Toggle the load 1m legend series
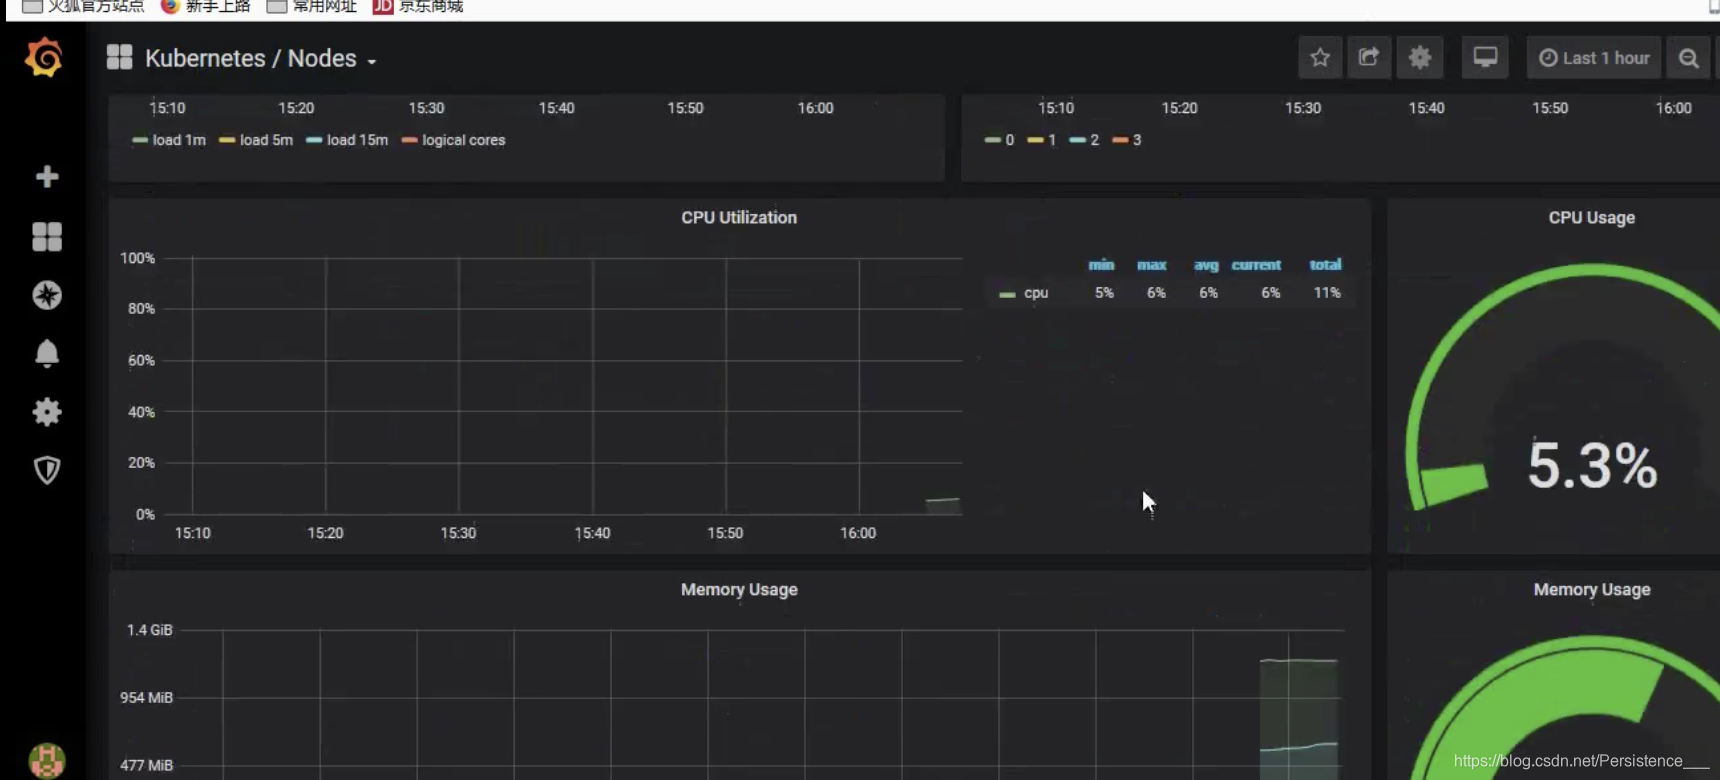1720x780 pixels. coord(179,140)
